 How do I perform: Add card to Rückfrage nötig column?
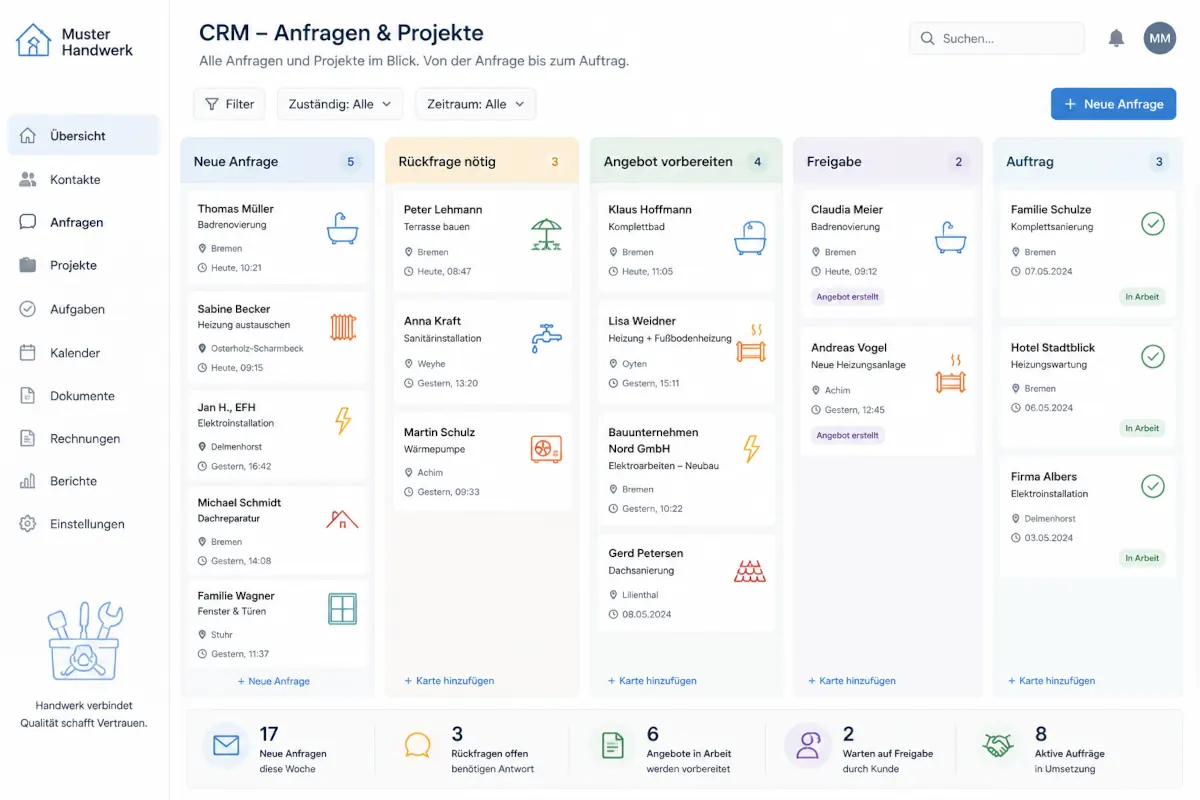[x=449, y=681]
